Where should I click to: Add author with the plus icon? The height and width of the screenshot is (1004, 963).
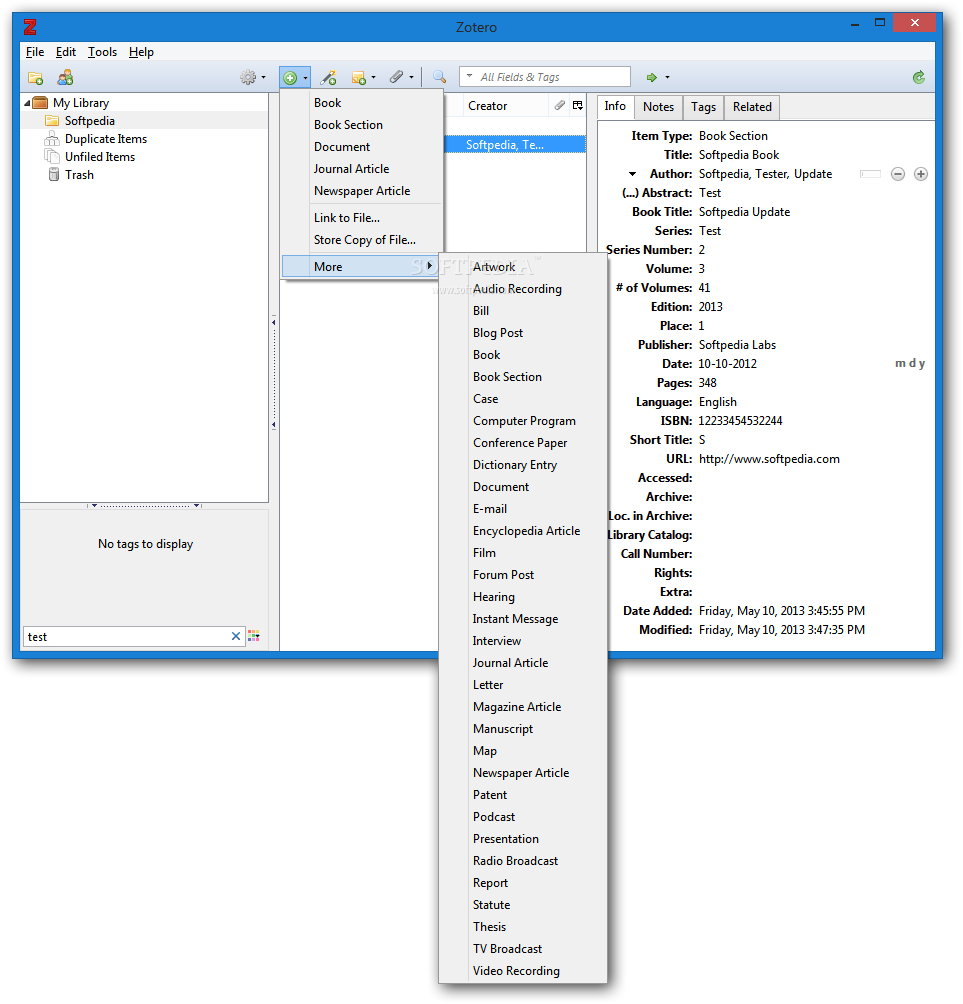[921, 174]
